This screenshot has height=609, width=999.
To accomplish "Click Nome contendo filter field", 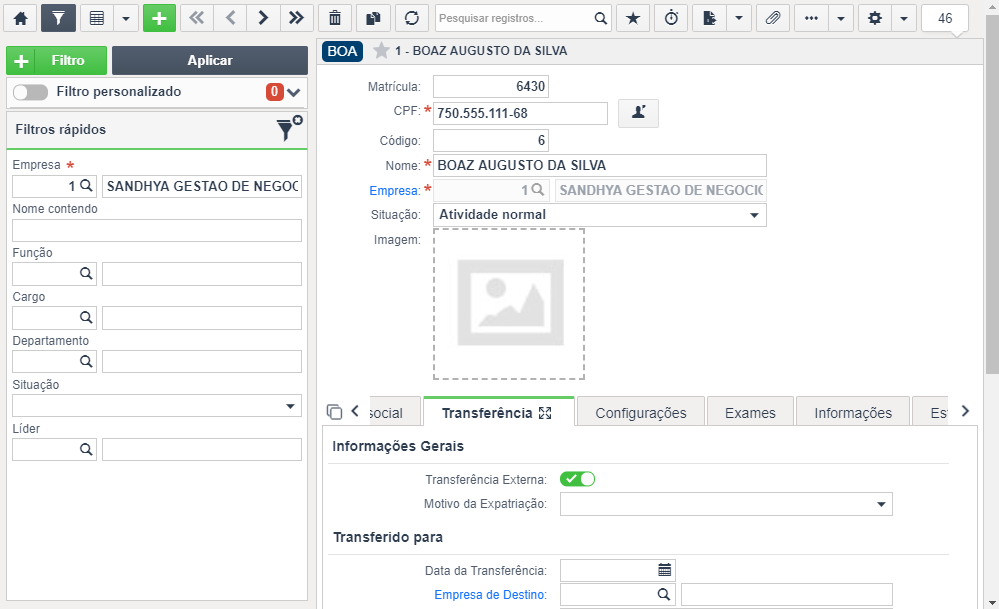I will 157,231.
